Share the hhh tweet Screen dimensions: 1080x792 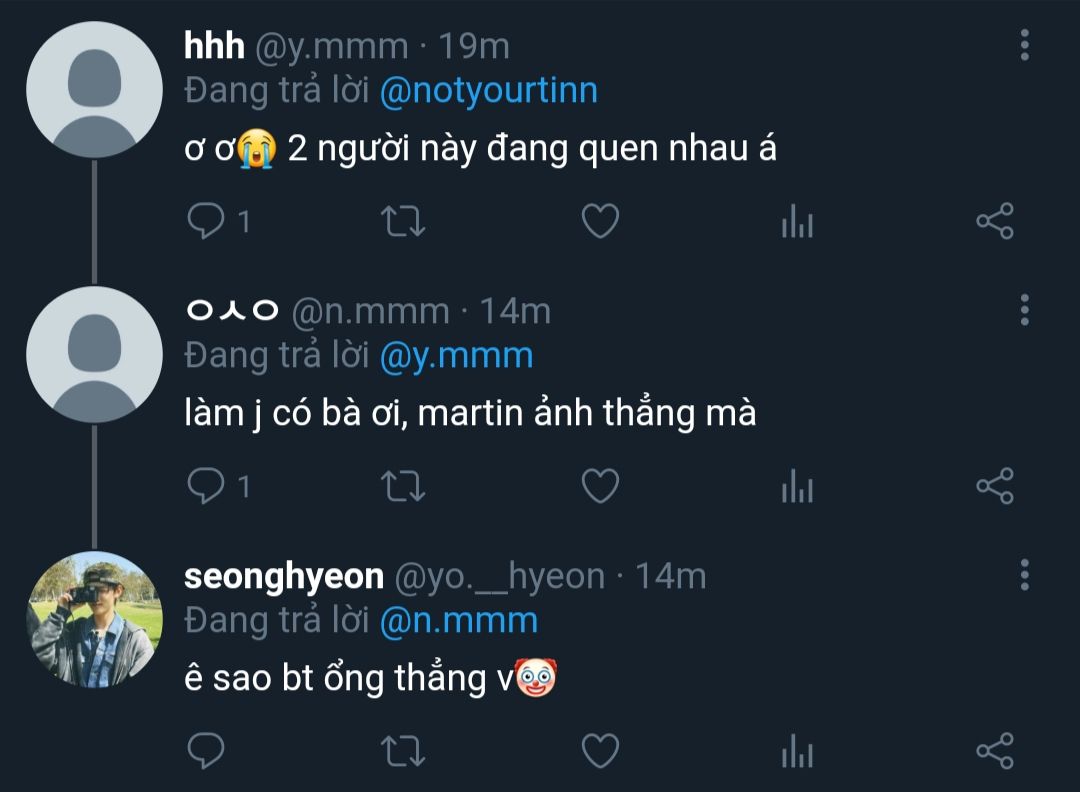point(994,221)
